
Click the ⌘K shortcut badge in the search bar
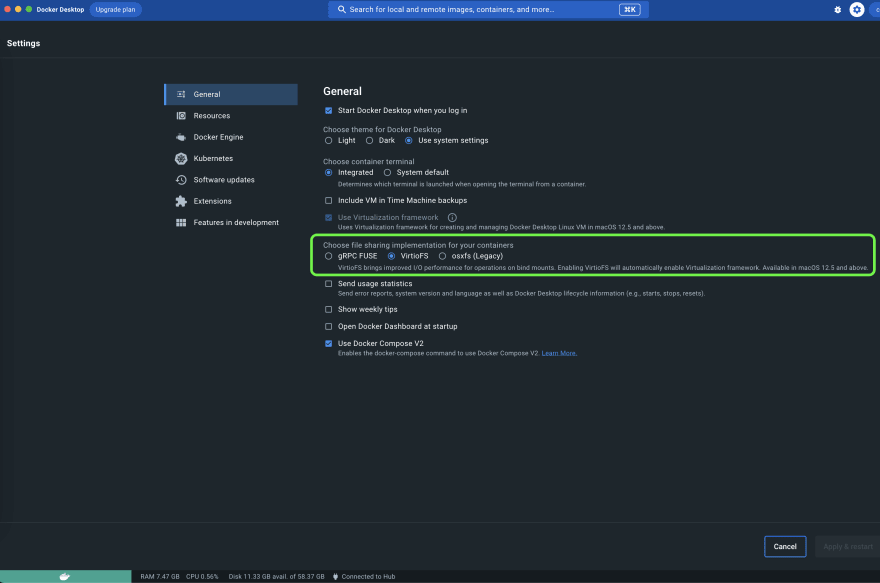click(x=630, y=10)
